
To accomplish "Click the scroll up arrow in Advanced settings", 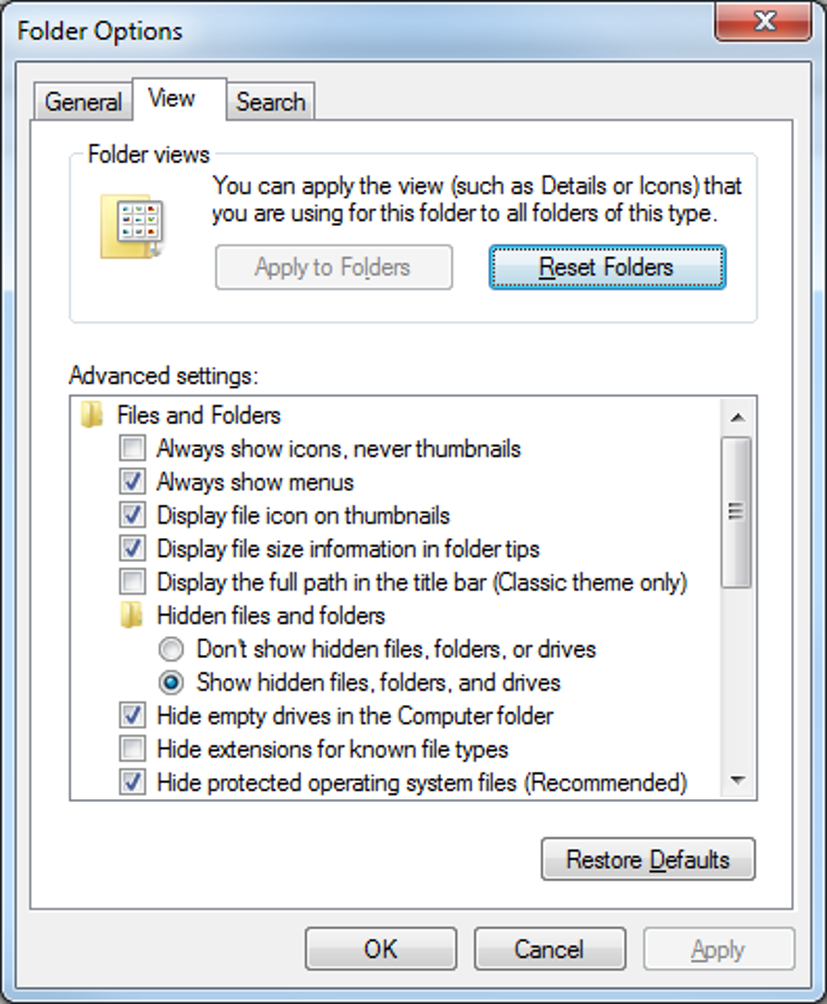I will 737,416.
